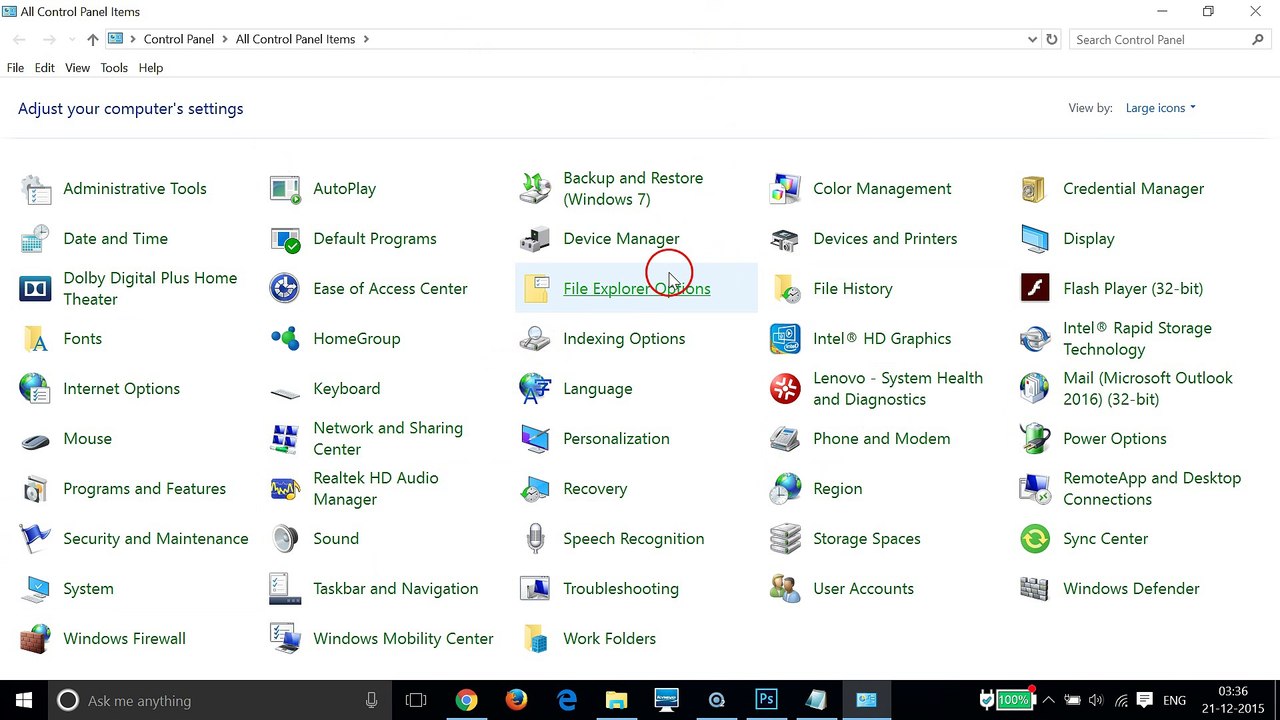Click the Mail (Microsoft Outlook 2016) icon
Screen dimensions: 1280x720
pos(1035,389)
